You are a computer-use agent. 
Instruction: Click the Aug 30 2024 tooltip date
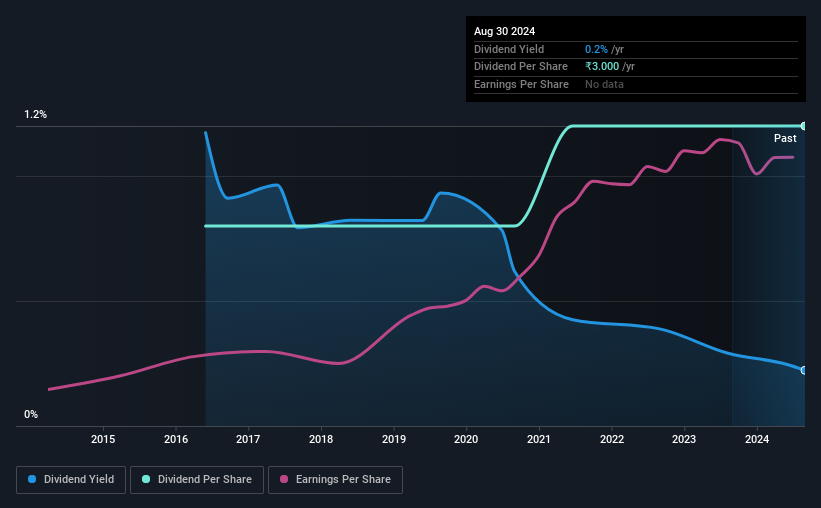504,31
